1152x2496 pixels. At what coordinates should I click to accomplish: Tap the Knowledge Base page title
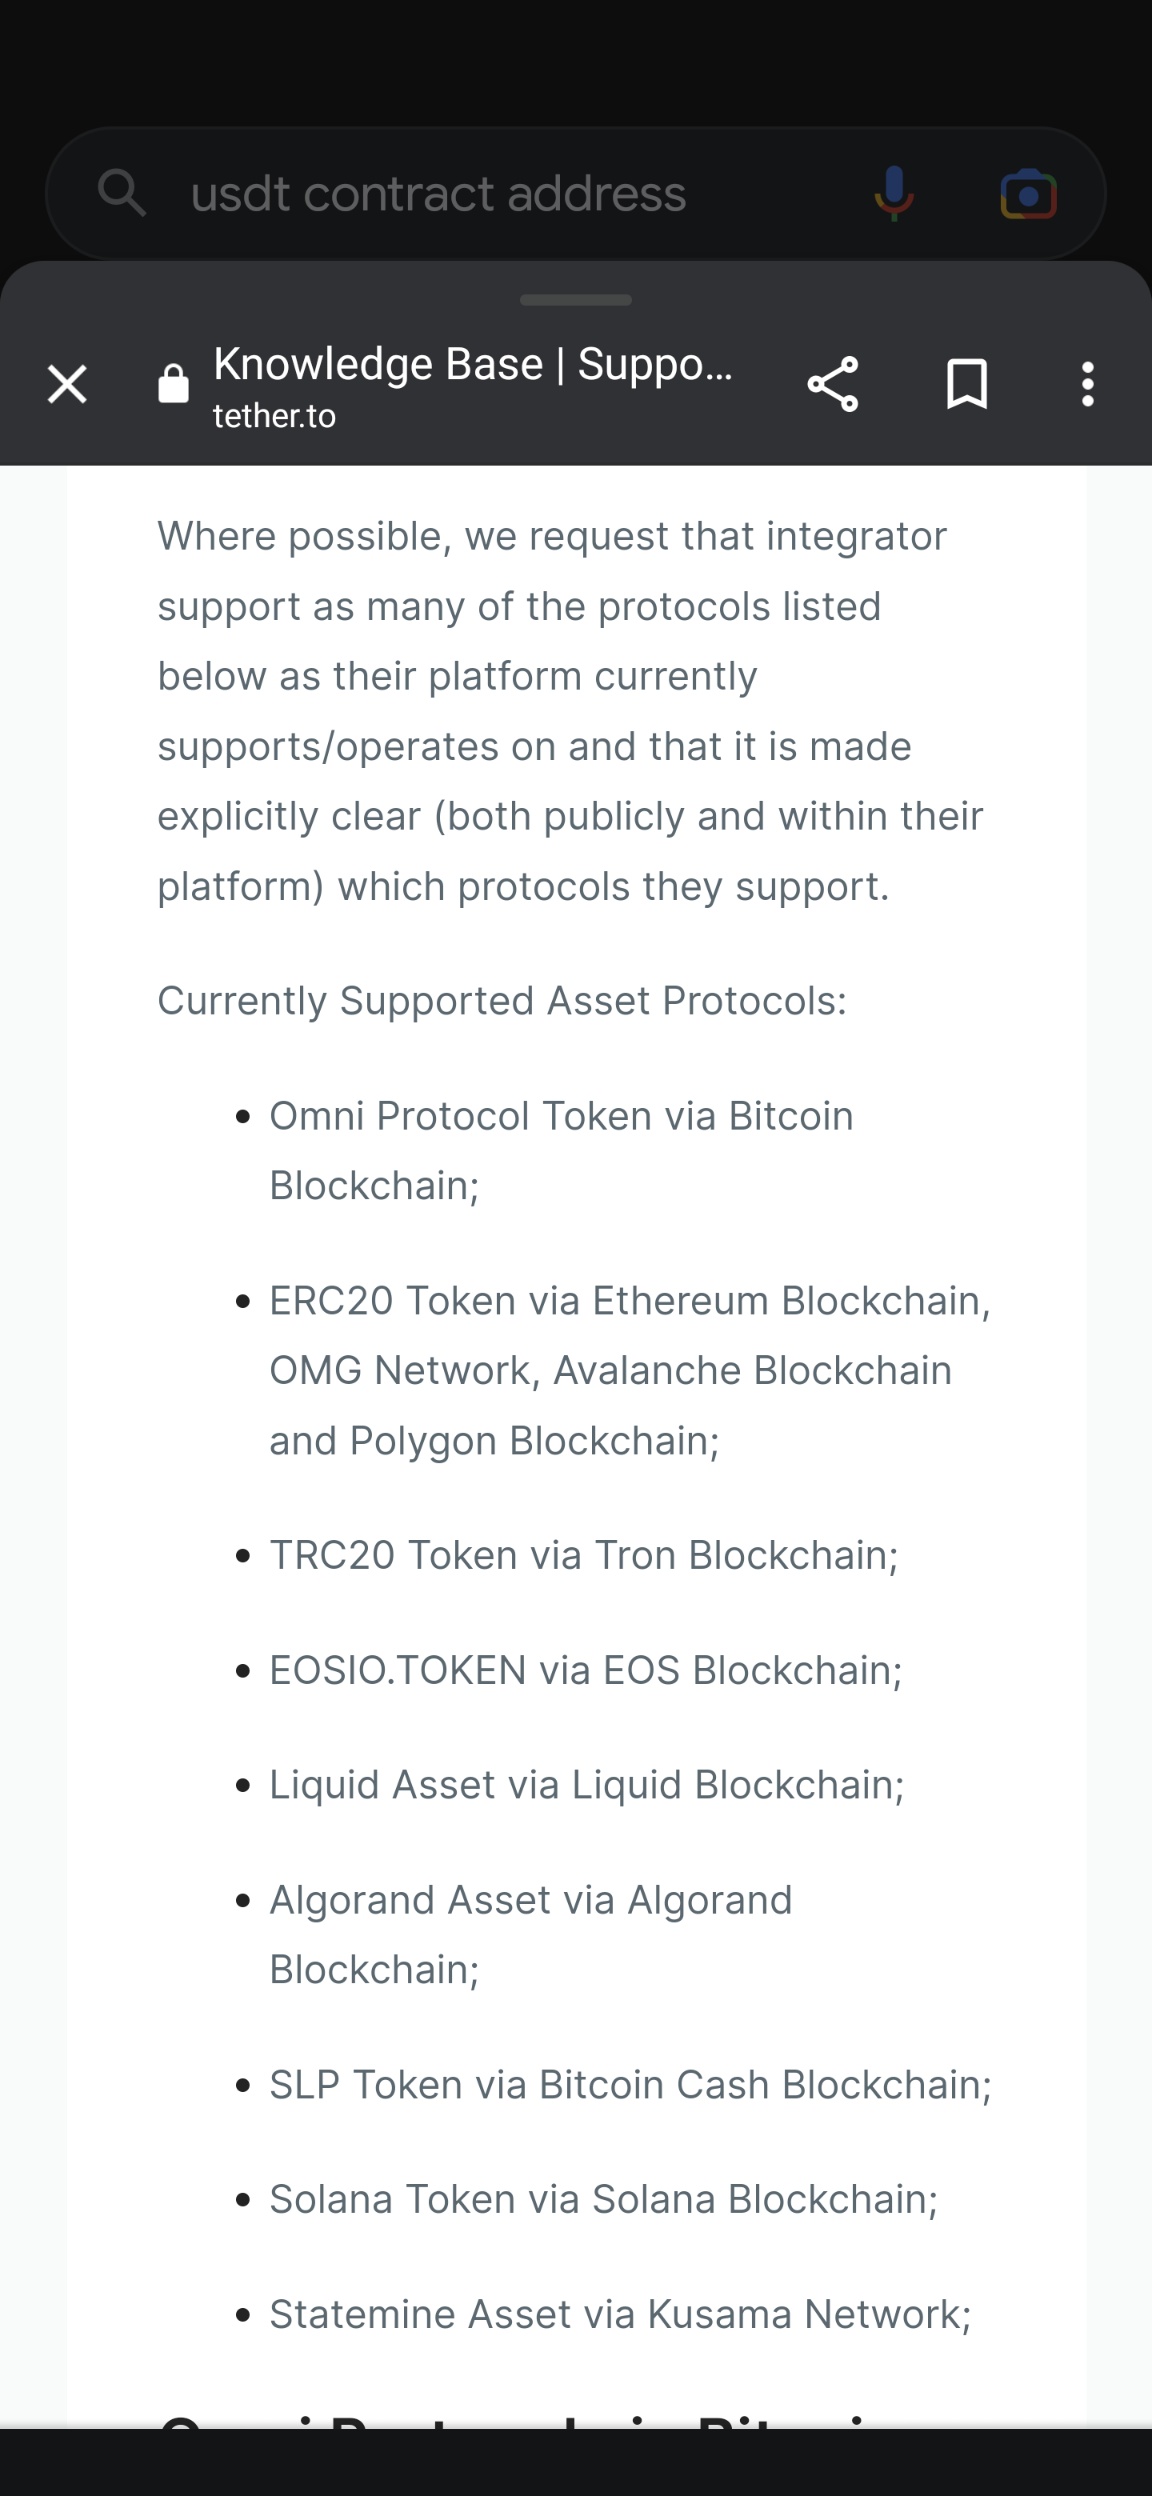tap(473, 364)
